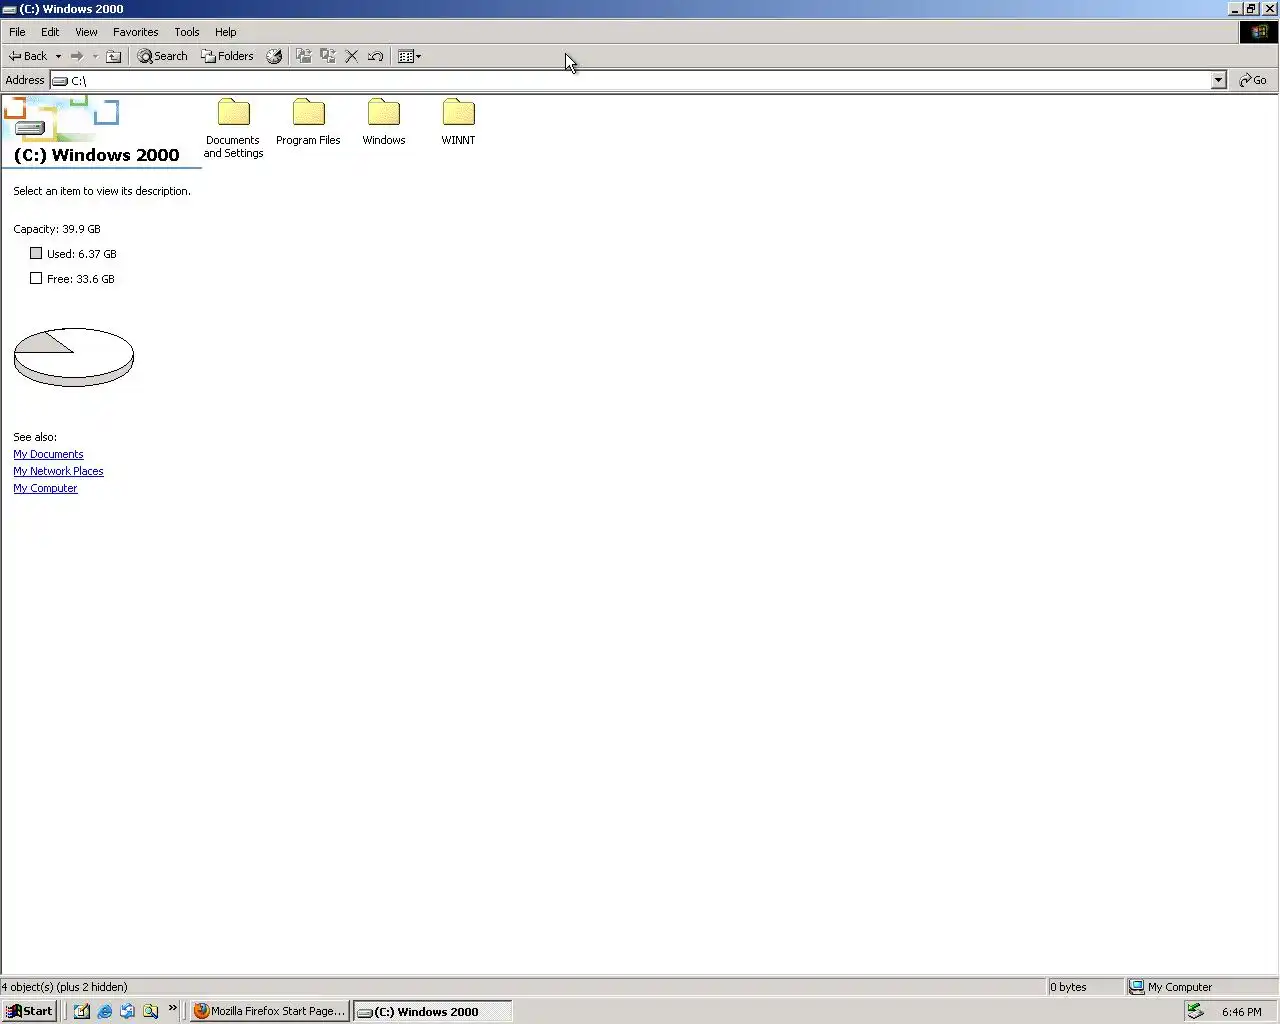The width and height of the screenshot is (1280, 1024).
Task: Open the Favorites menu
Action: [136, 32]
